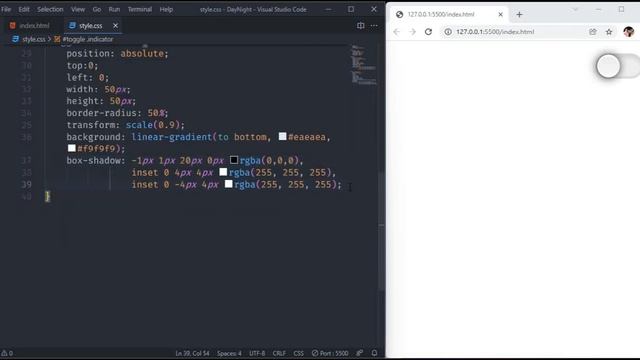Open color picker for #f9f9f9 swatch
The image size is (640, 360).
(72, 148)
